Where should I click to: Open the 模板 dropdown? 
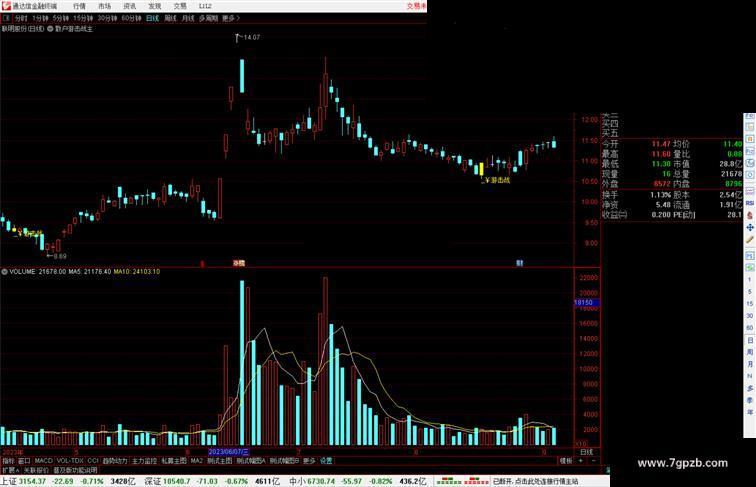[566, 461]
